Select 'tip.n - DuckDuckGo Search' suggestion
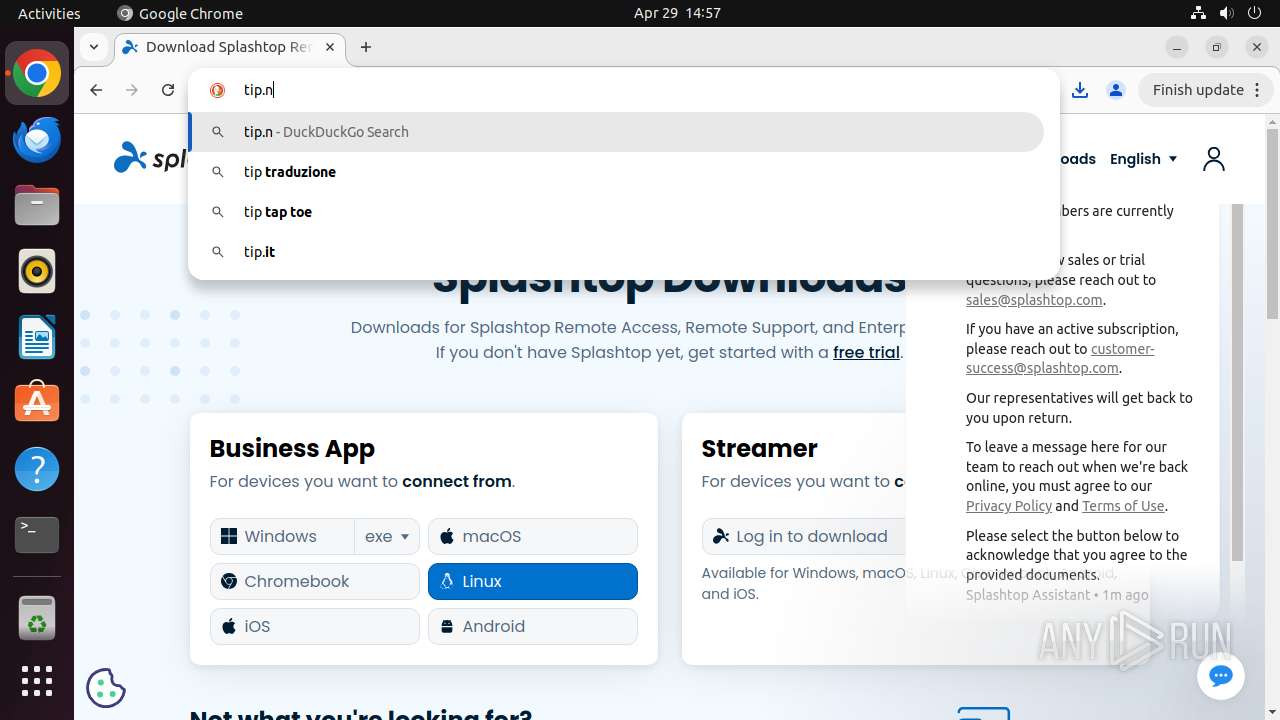The image size is (1280, 720). tap(616, 132)
